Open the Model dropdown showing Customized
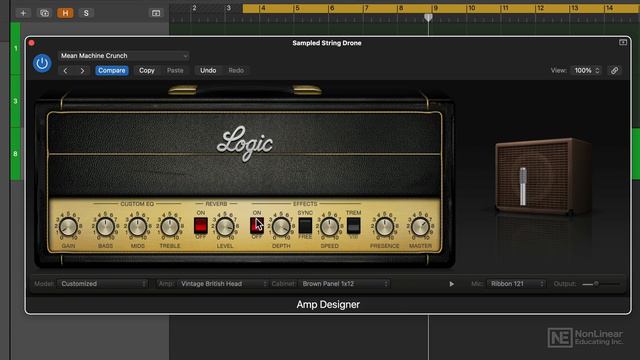Screen dimensions: 640x360 click(102, 284)
